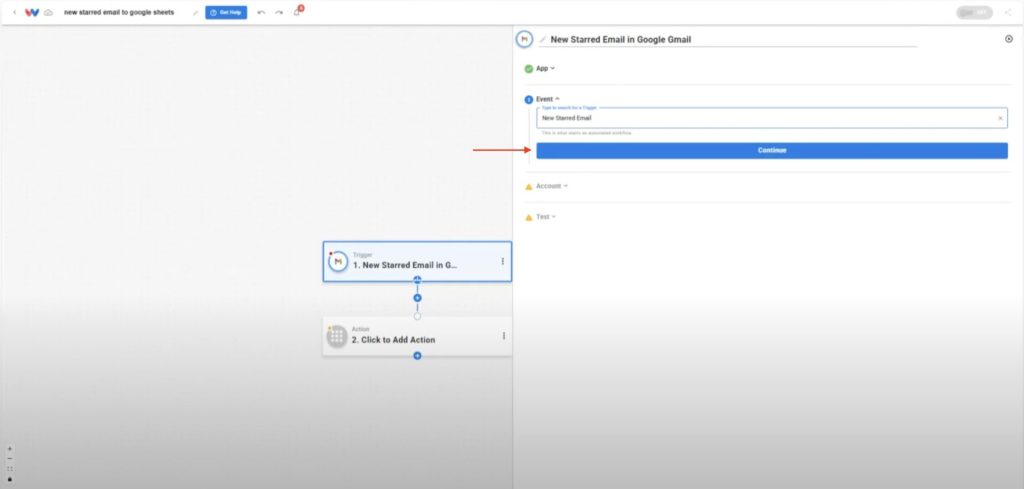
Task: Open three-dot menu on trigger node
Action: tap(502, 261)
